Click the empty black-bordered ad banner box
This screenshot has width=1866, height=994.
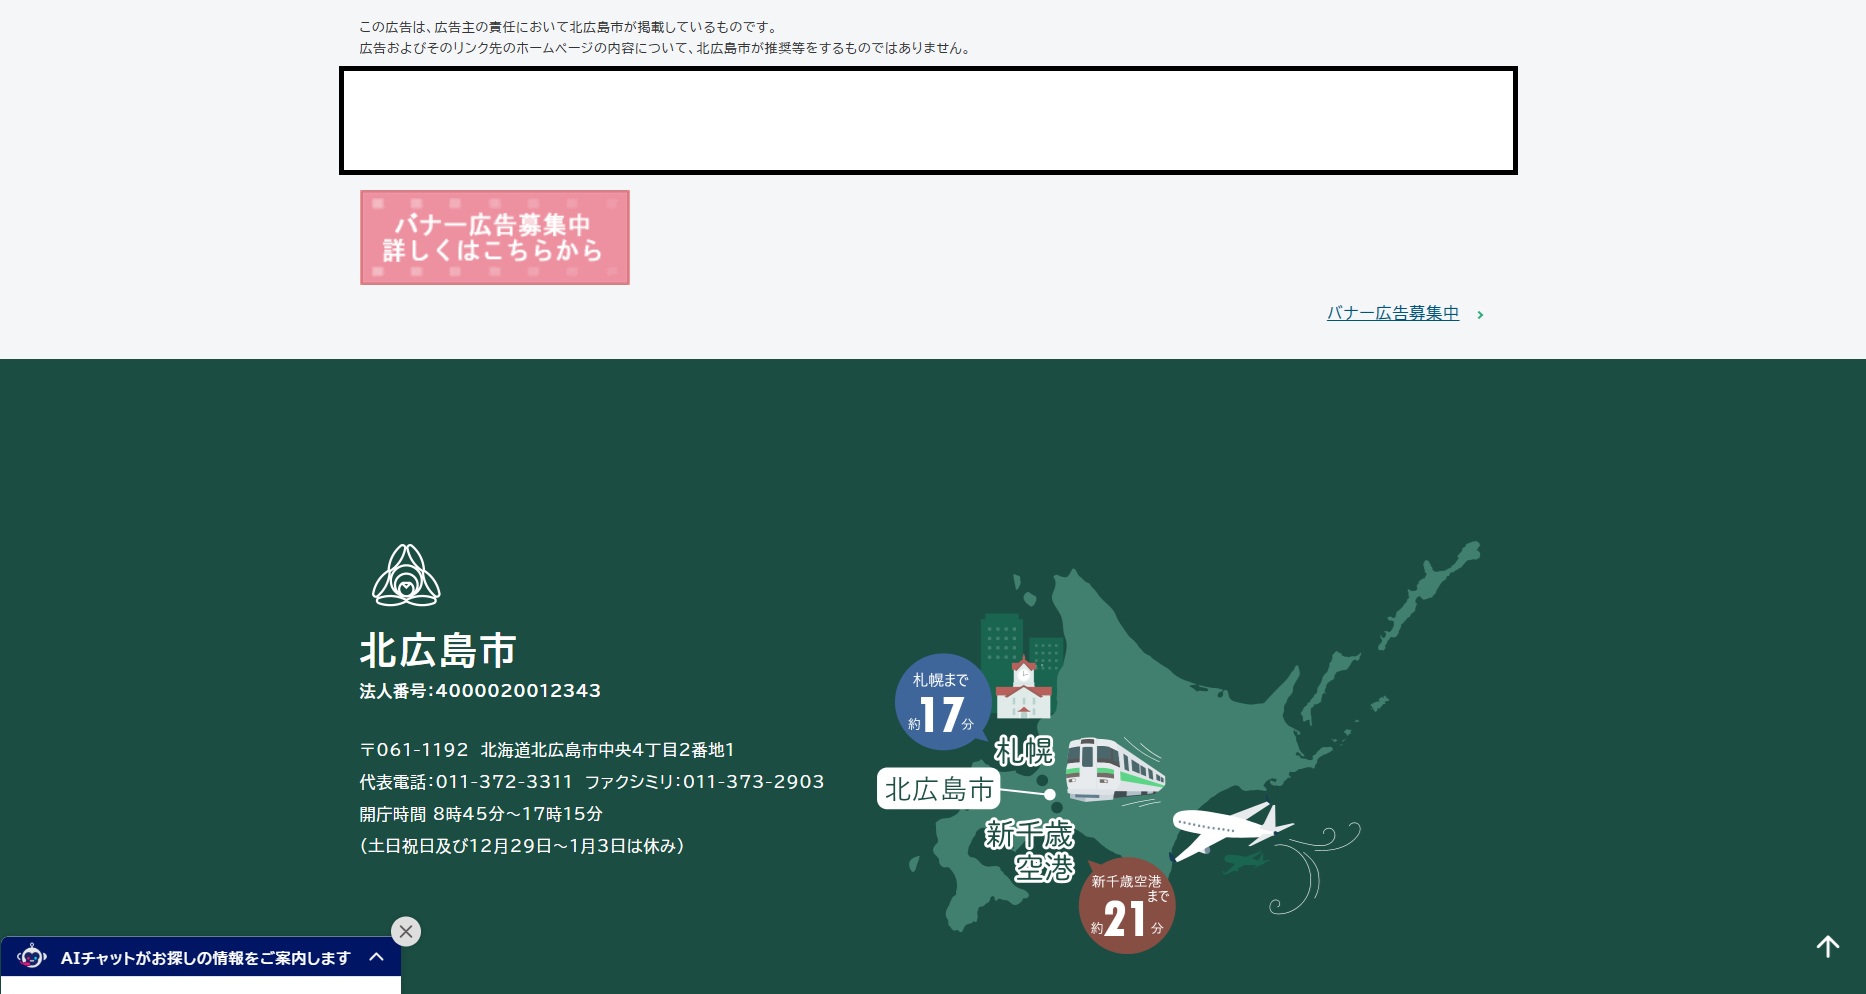click(928, 121)
